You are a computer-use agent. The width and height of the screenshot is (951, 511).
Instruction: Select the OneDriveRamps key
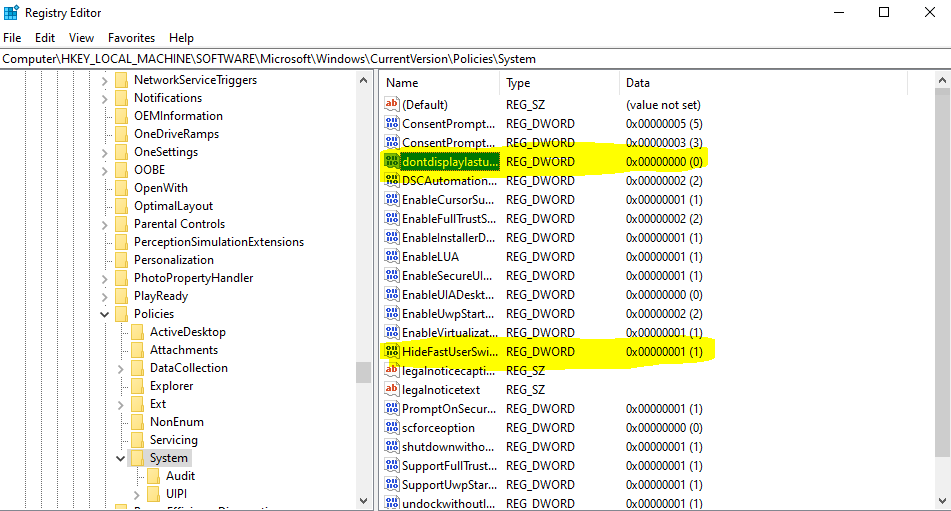coord(176,134)
